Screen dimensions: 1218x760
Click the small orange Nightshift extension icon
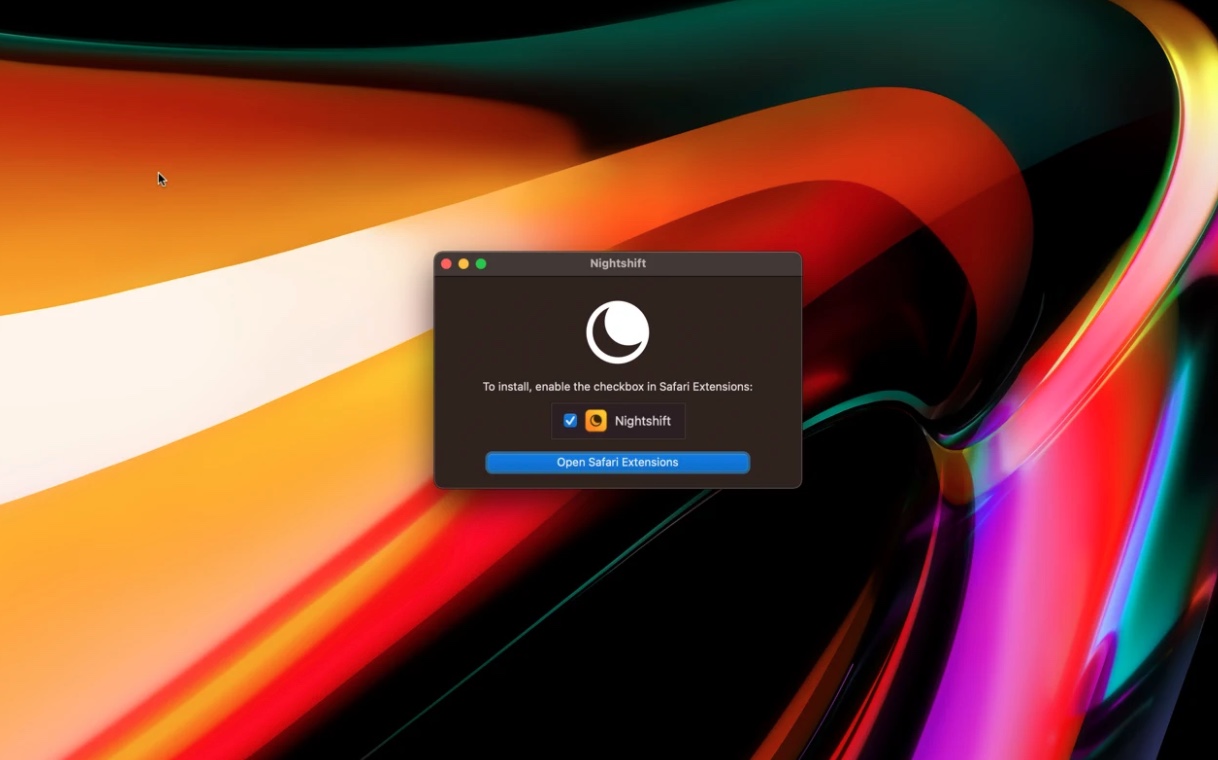coord(596,421)
